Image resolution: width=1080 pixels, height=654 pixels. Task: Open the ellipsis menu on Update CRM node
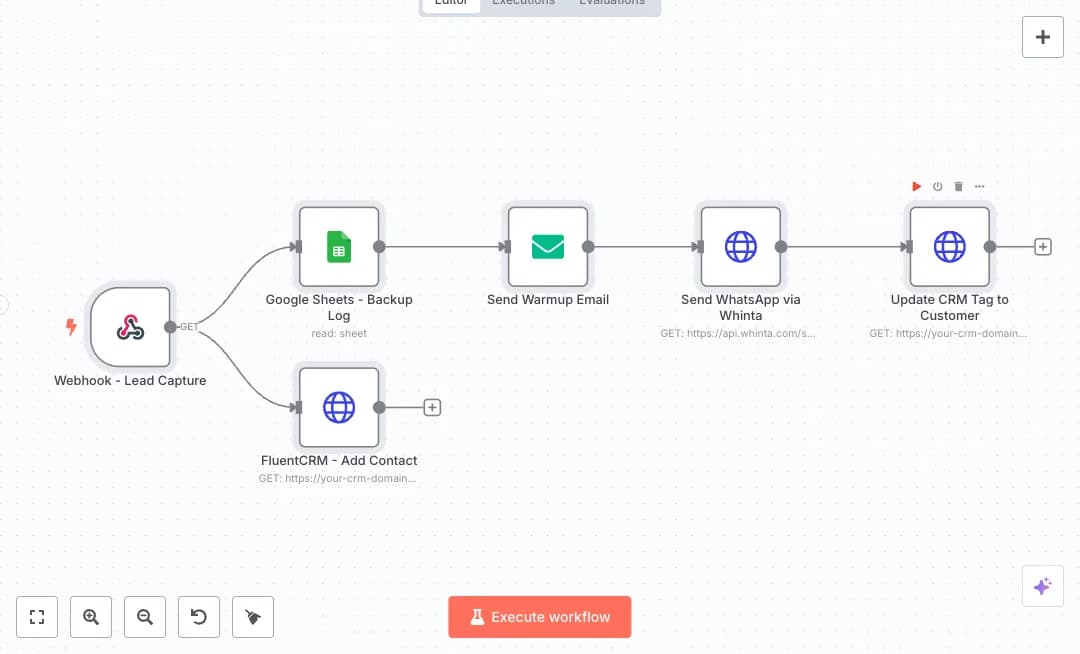pos(979,186)
